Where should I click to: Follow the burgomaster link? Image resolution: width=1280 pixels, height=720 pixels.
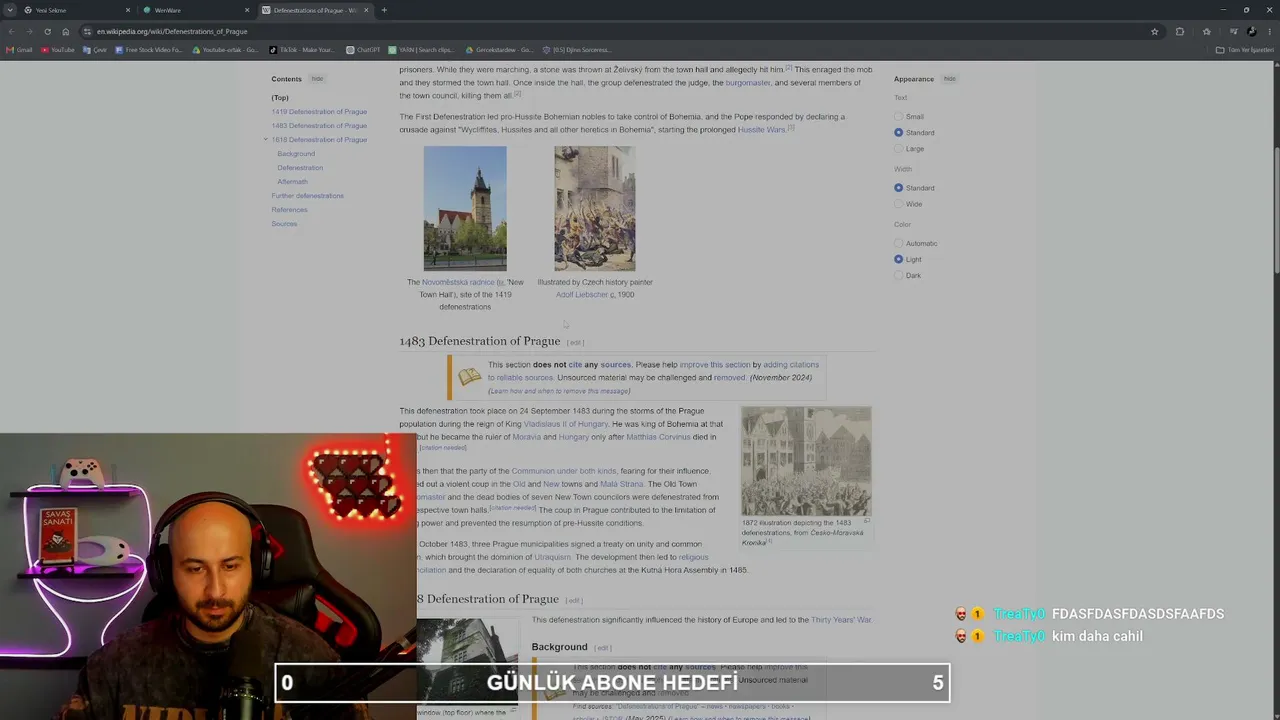(748, 83)
